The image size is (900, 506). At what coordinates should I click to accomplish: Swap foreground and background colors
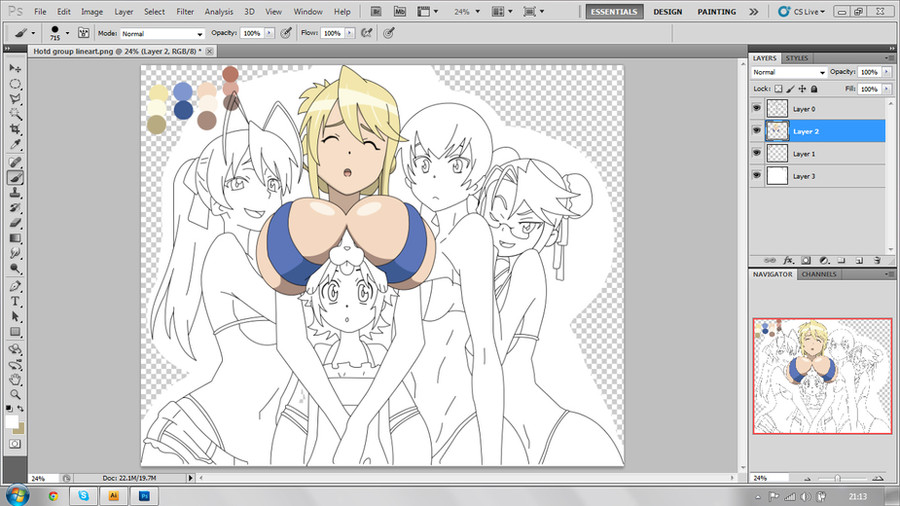(21, 408)
